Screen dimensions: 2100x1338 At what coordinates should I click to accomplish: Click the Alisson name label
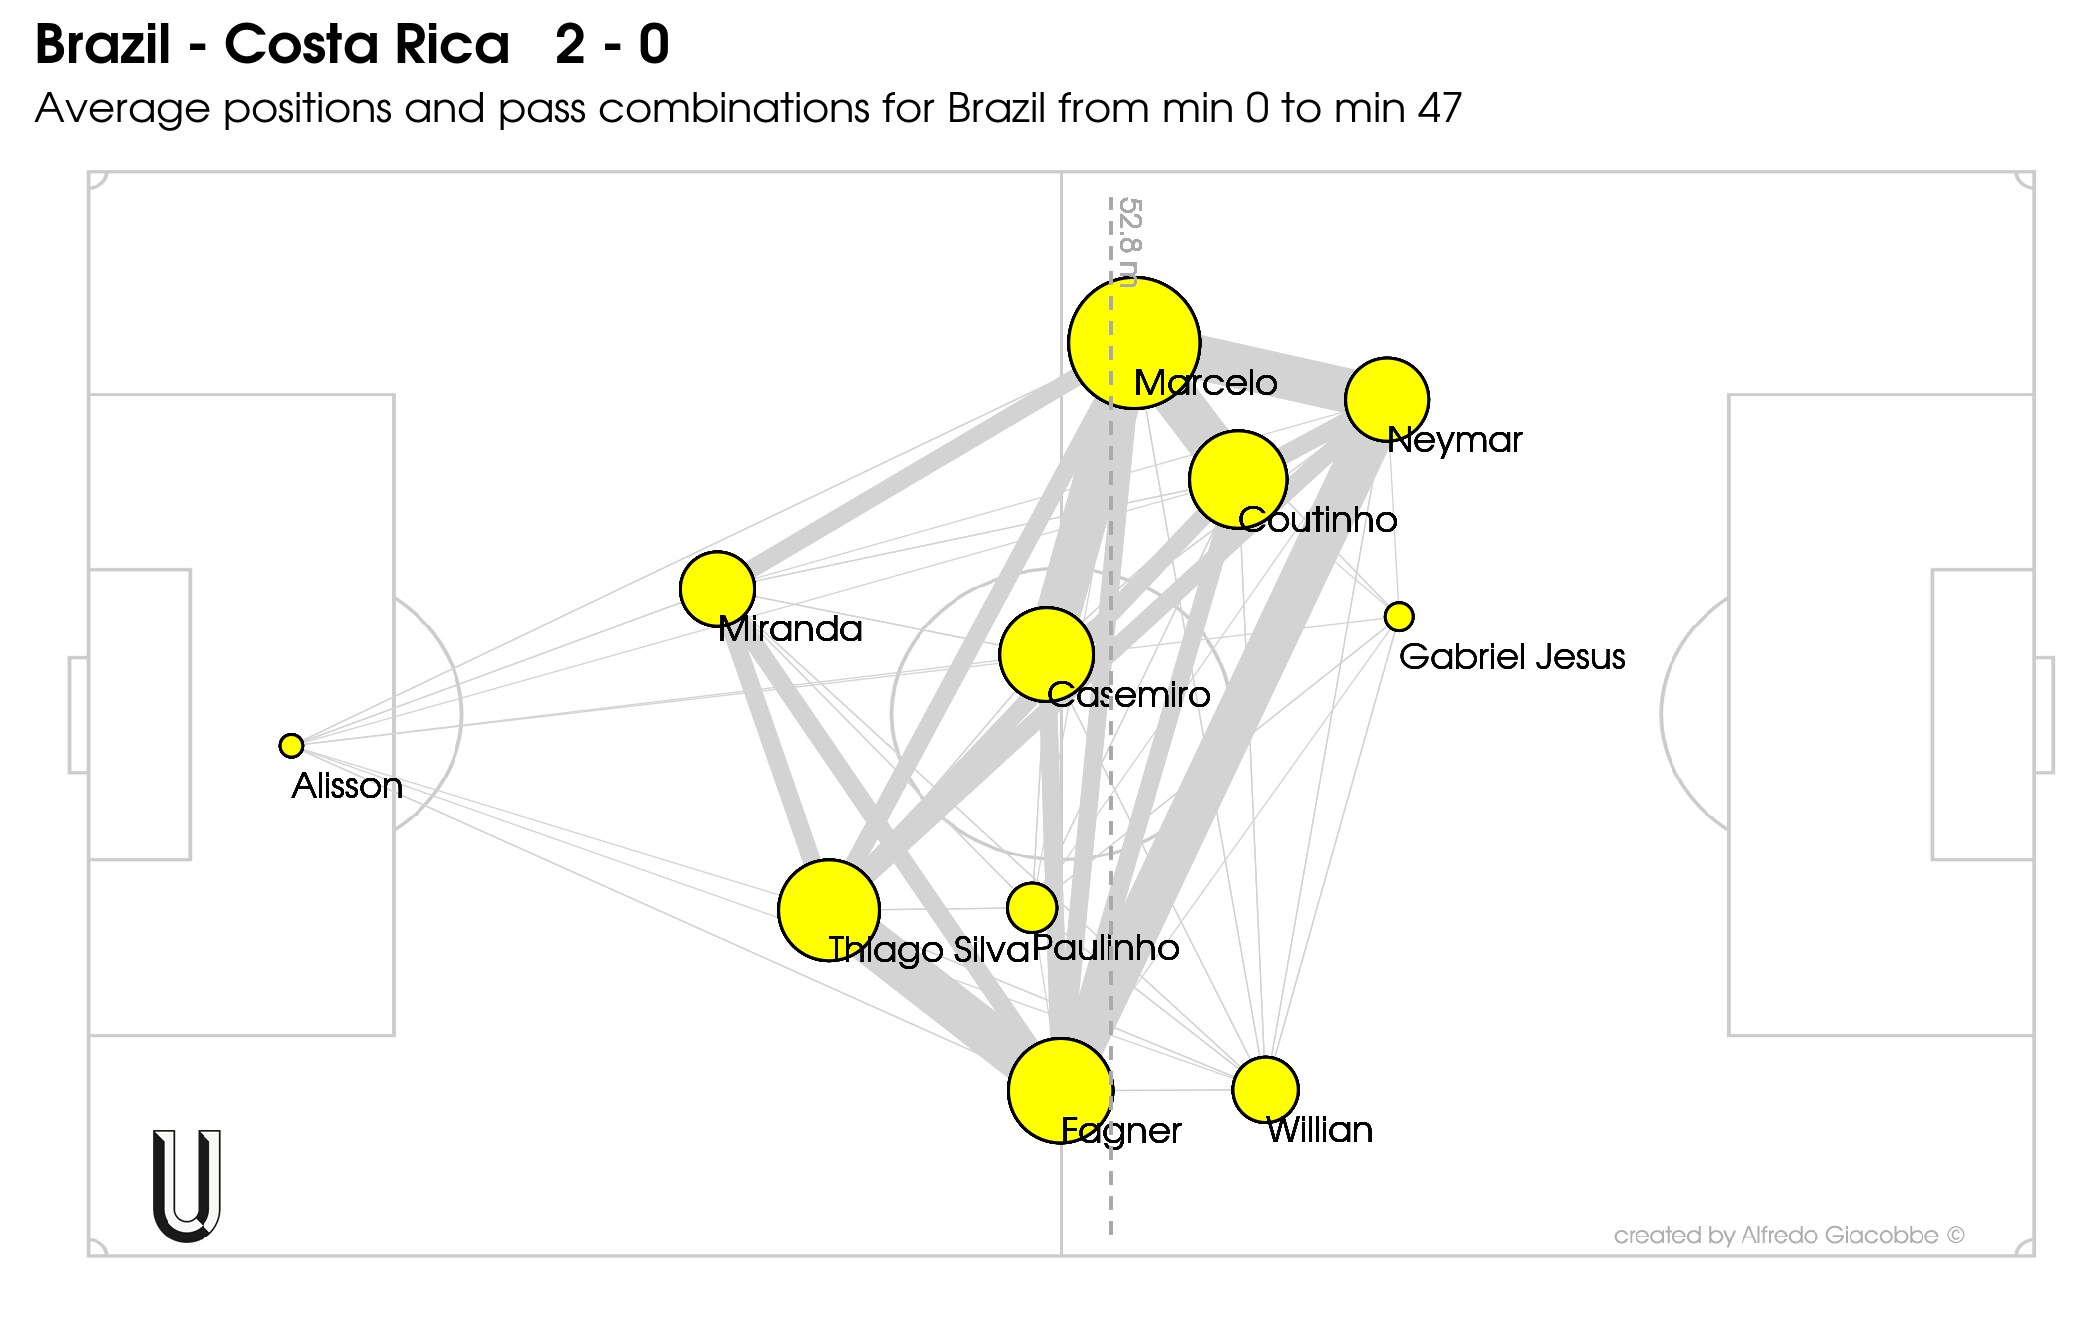(347, 786)
